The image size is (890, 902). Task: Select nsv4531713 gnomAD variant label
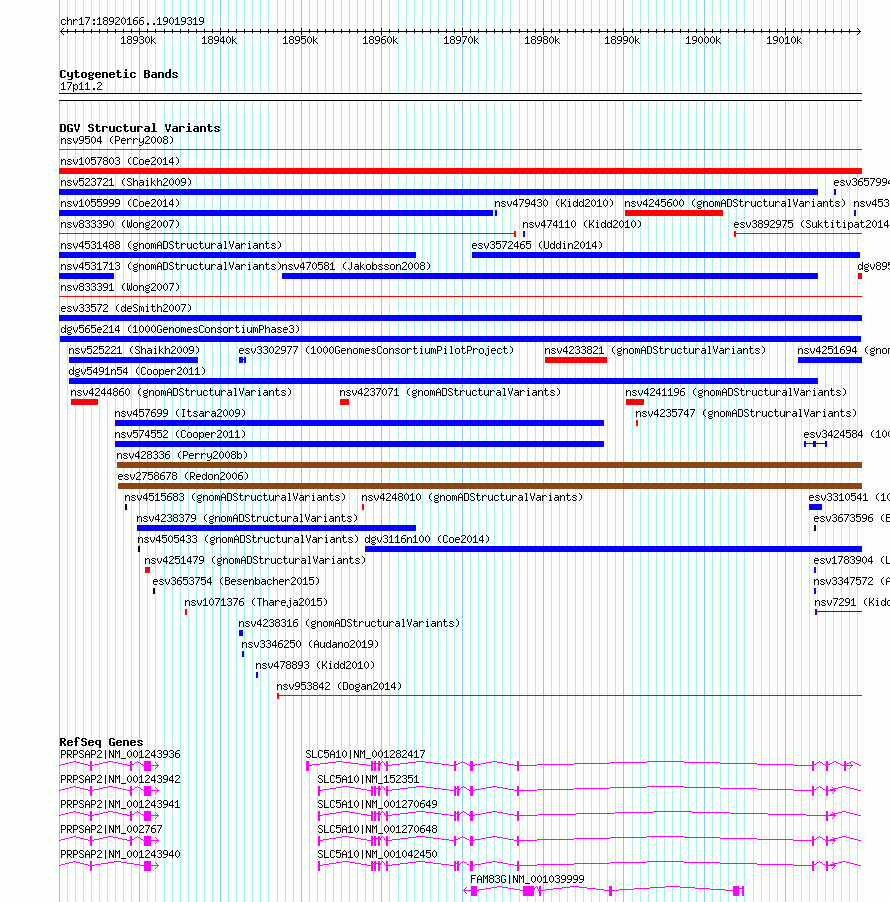point(170,266)
